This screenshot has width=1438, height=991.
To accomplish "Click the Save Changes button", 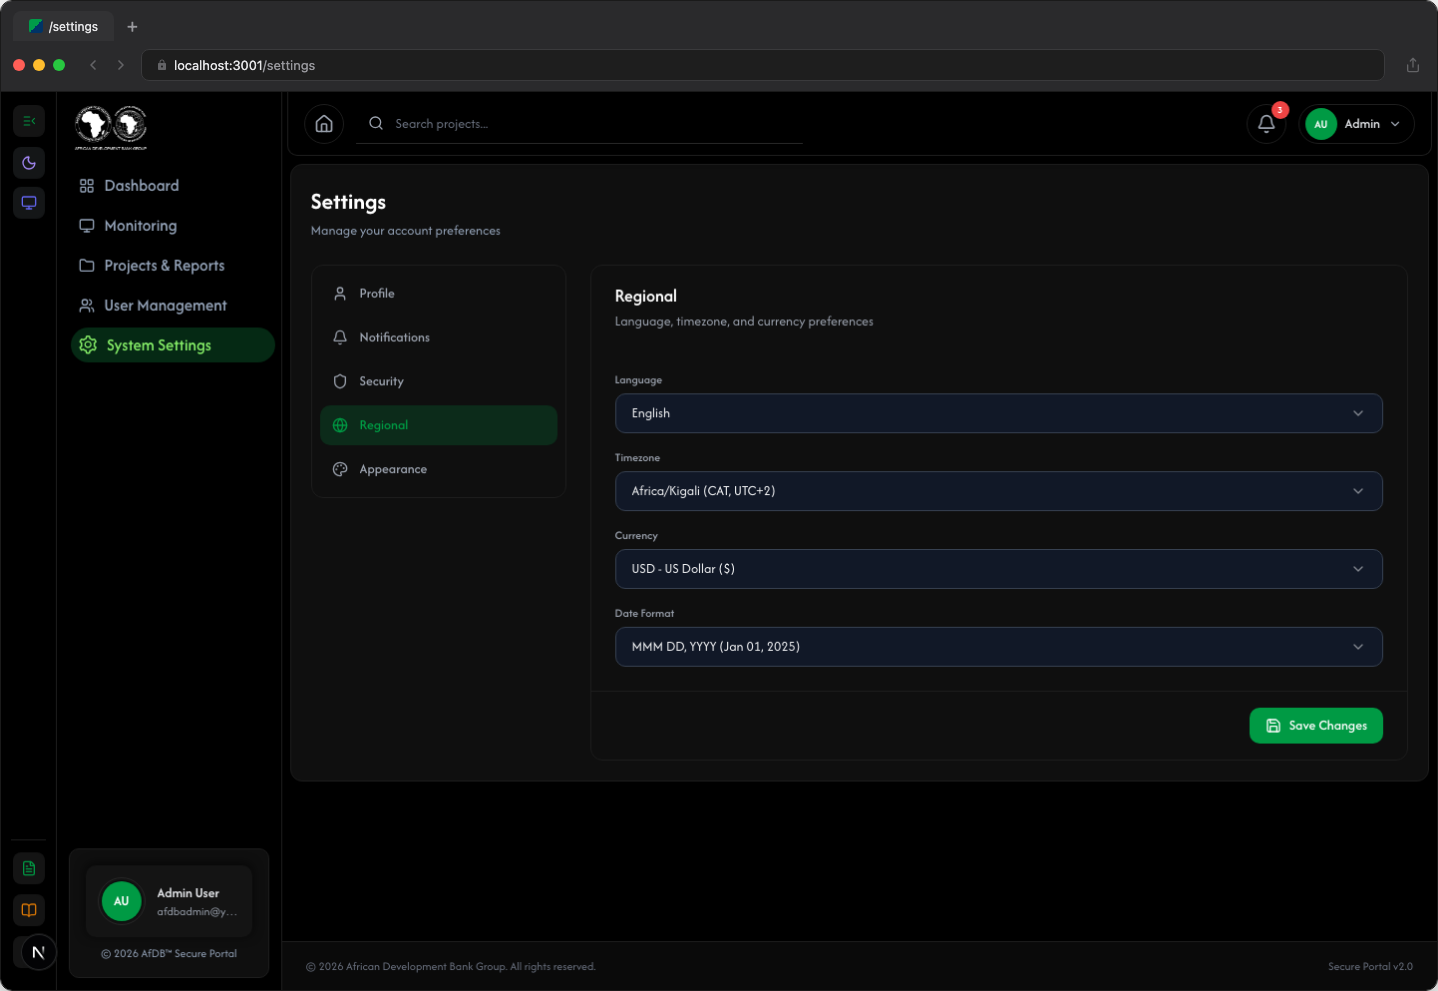I will pos(1316,726).
